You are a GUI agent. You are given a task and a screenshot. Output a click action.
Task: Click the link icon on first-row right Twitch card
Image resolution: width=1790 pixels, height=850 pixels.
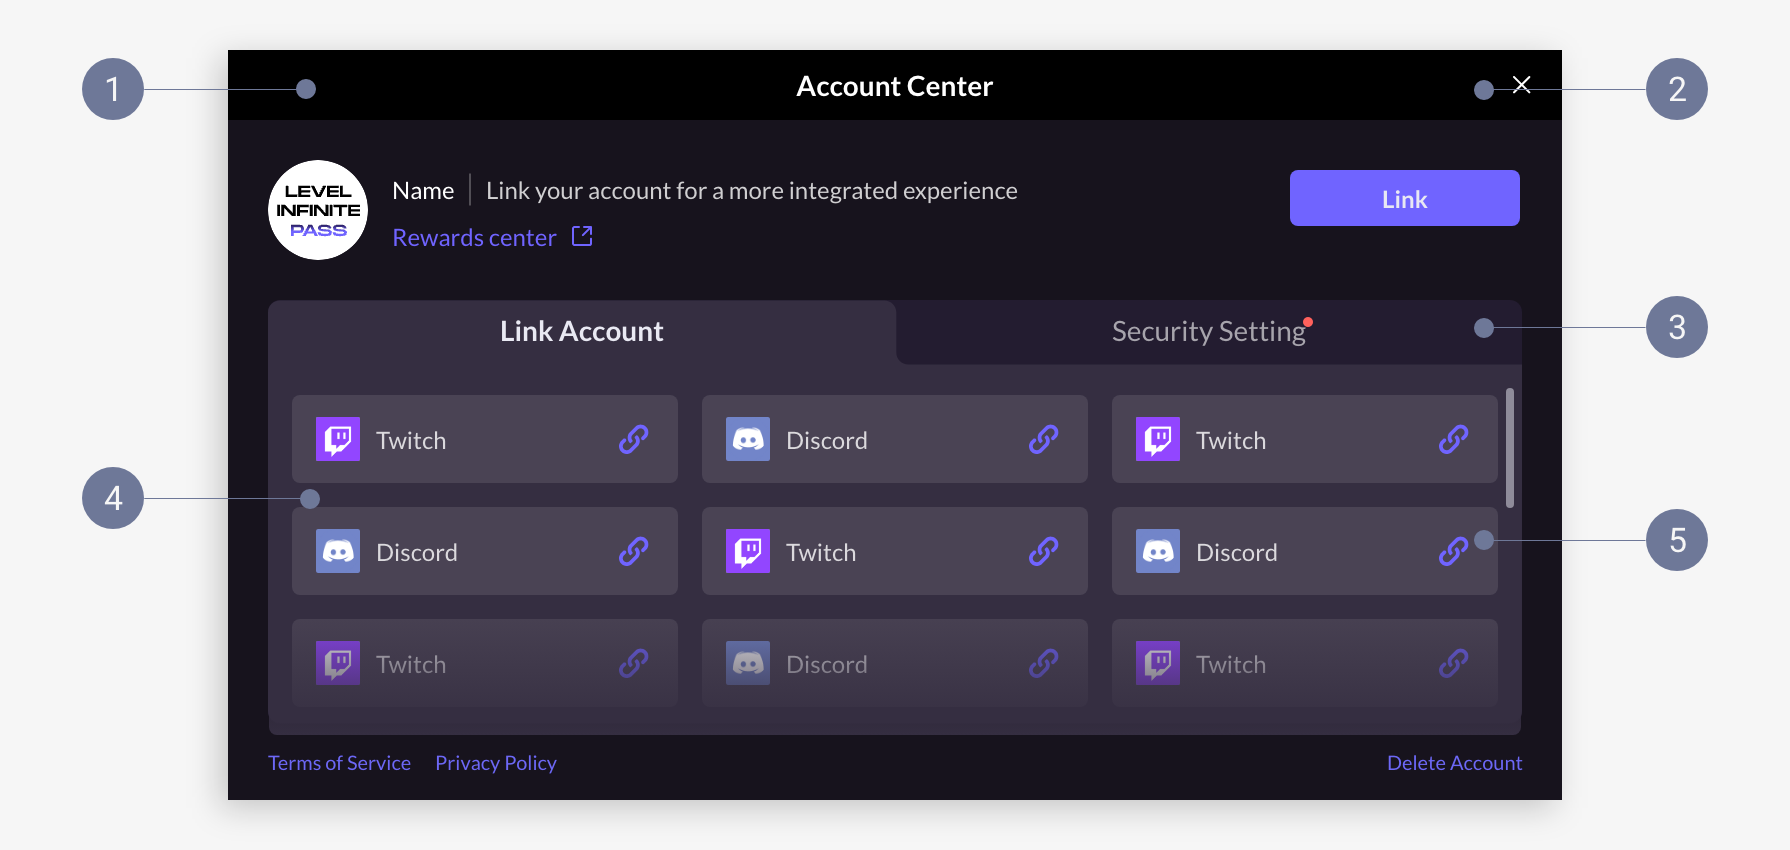coord(1453,439)
